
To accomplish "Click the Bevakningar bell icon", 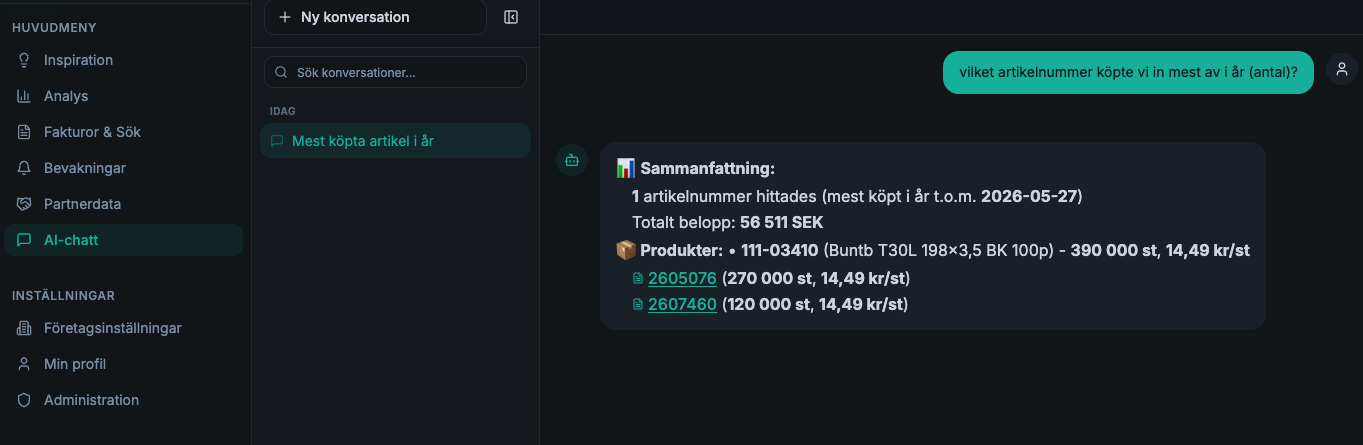I will coord(24,168).
